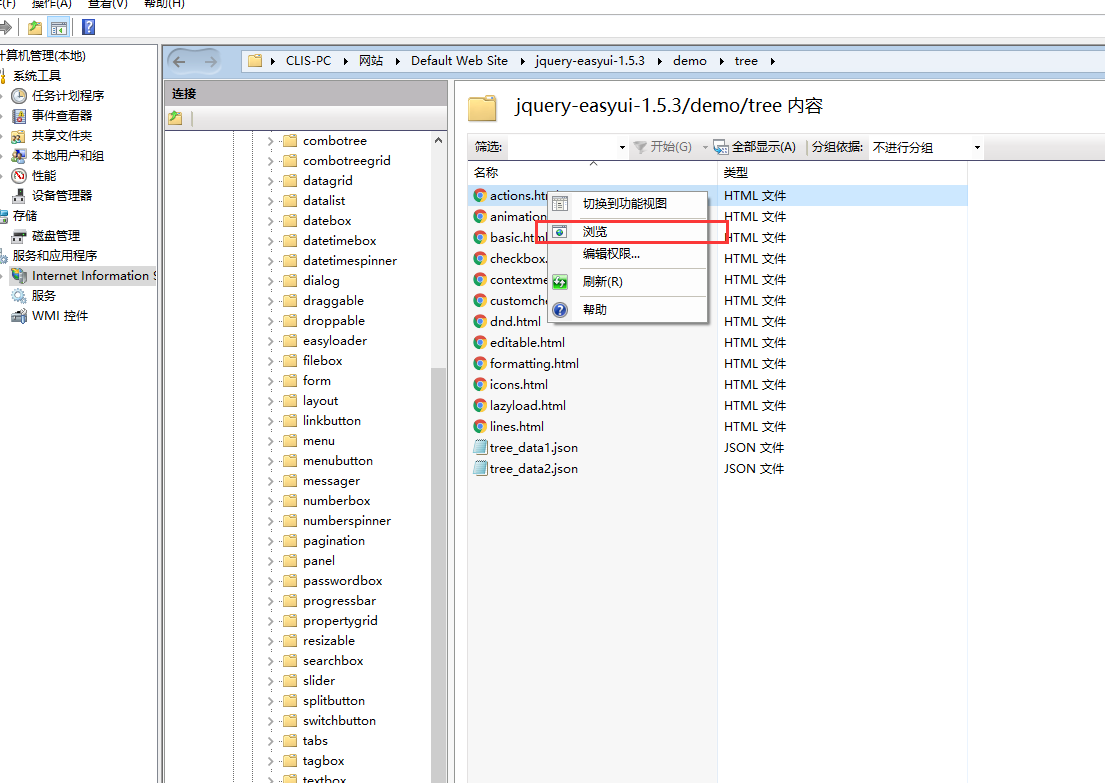Select the 服务和应用程序 node in console tree
Screen dimensions: 1105x783
coord(55,256)
